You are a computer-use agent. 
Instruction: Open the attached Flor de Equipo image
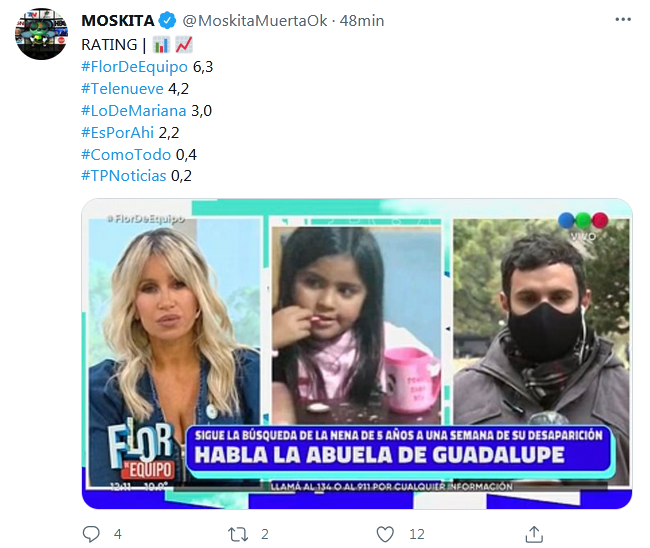[x=357, y=354]
